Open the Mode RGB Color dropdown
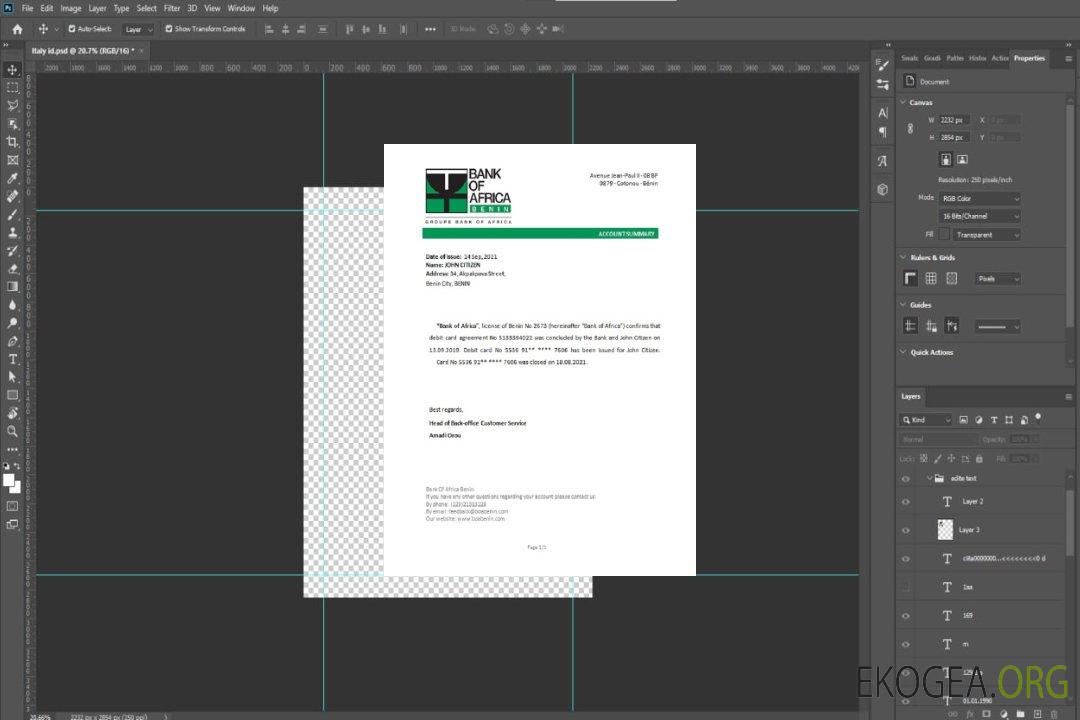The image size is (1080, 720). [979, 198]
